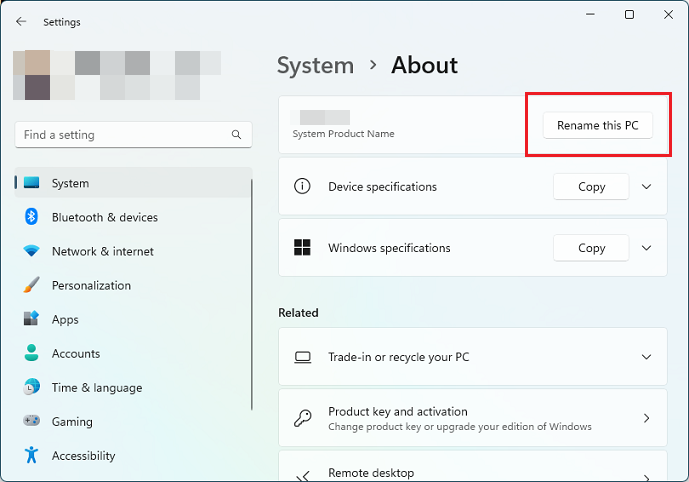Open Time & language settings
This screenshot has width=689, height=482.
click(133, 387)
